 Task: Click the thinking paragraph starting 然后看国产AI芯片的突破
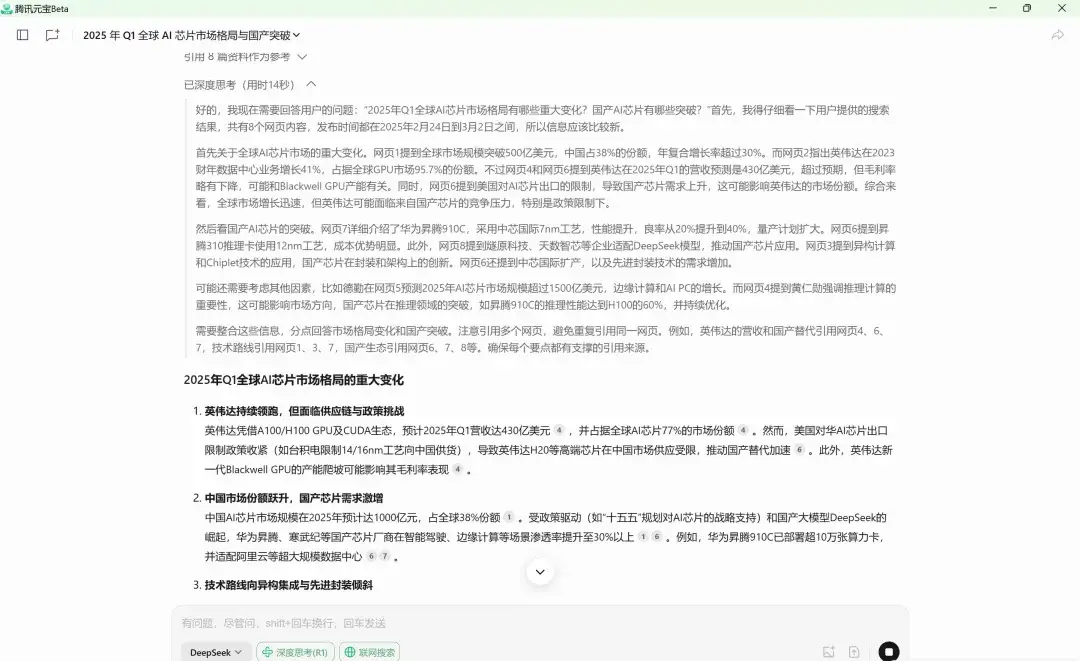(546, 246)
